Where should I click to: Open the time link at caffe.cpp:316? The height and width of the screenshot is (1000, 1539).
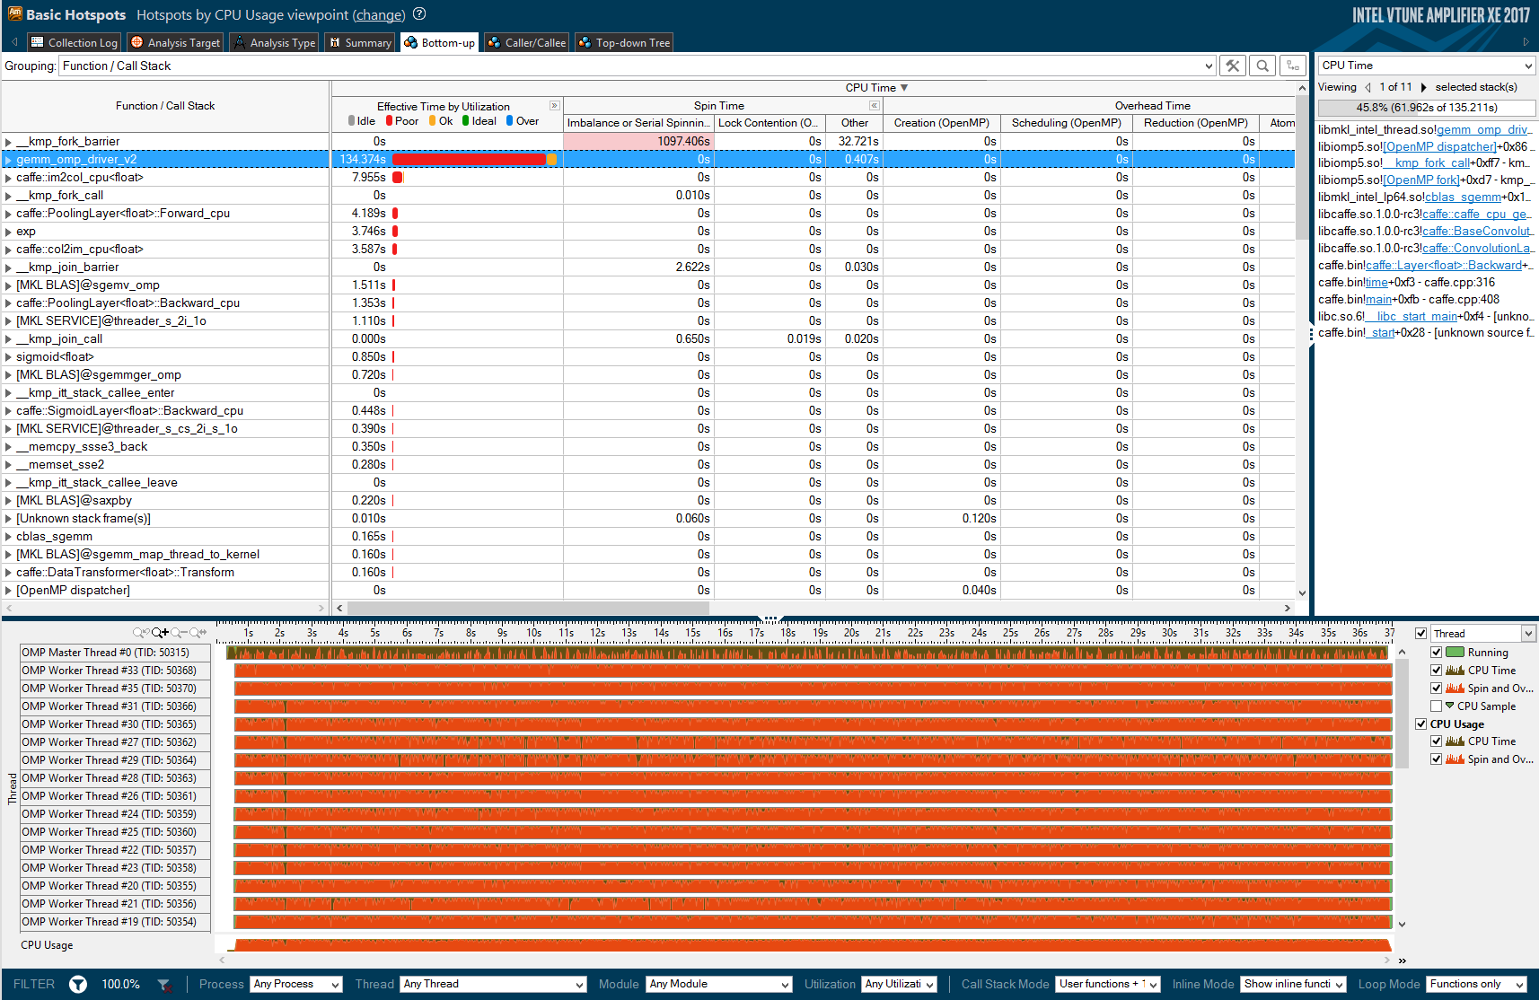pos(1377,282)
